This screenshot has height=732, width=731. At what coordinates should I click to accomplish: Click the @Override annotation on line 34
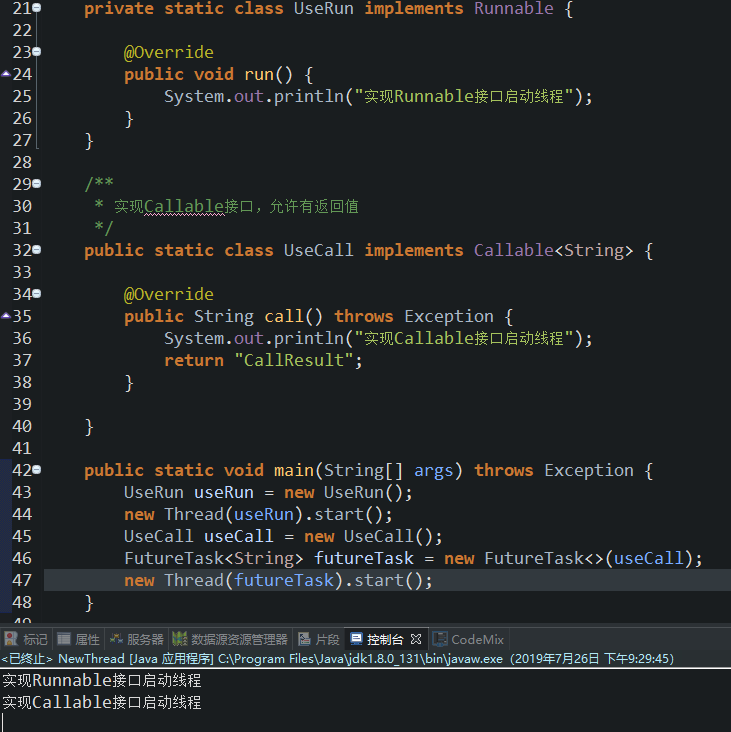pos(169,294)
